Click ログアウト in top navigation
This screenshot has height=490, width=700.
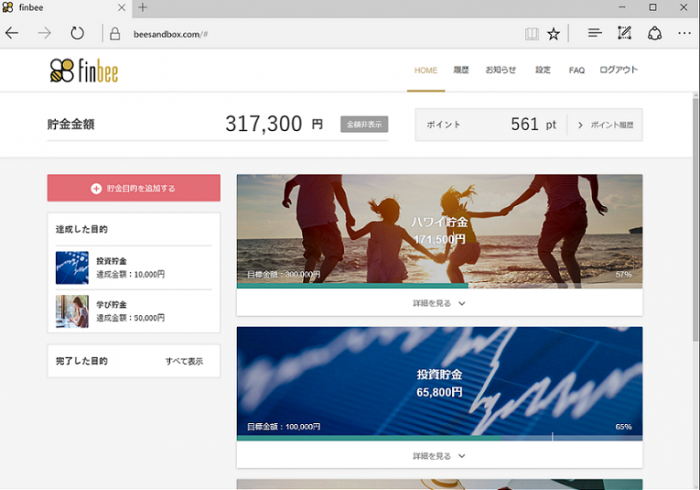coord(618,70)
